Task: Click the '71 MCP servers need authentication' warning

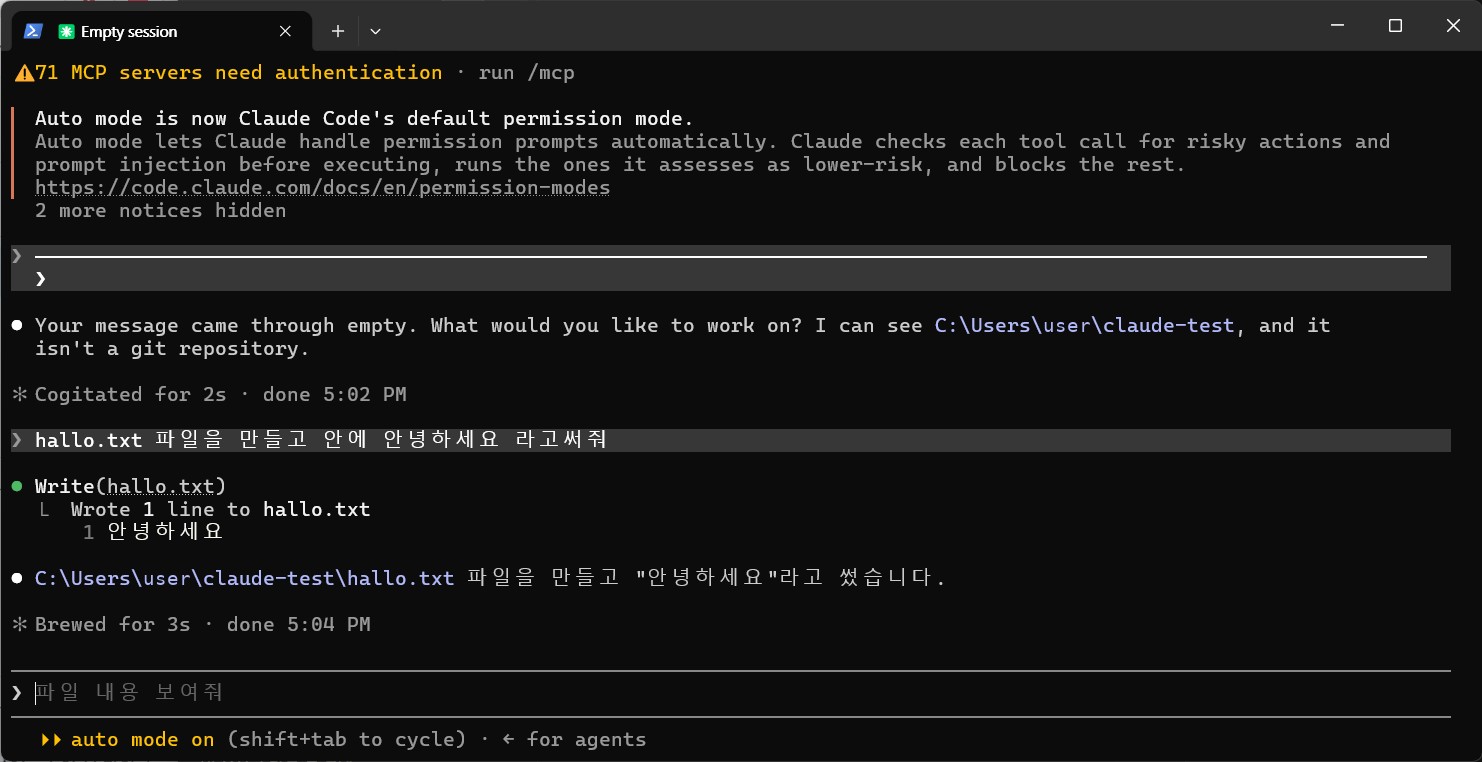Action: pyautogui.click(x=238, y=73)
